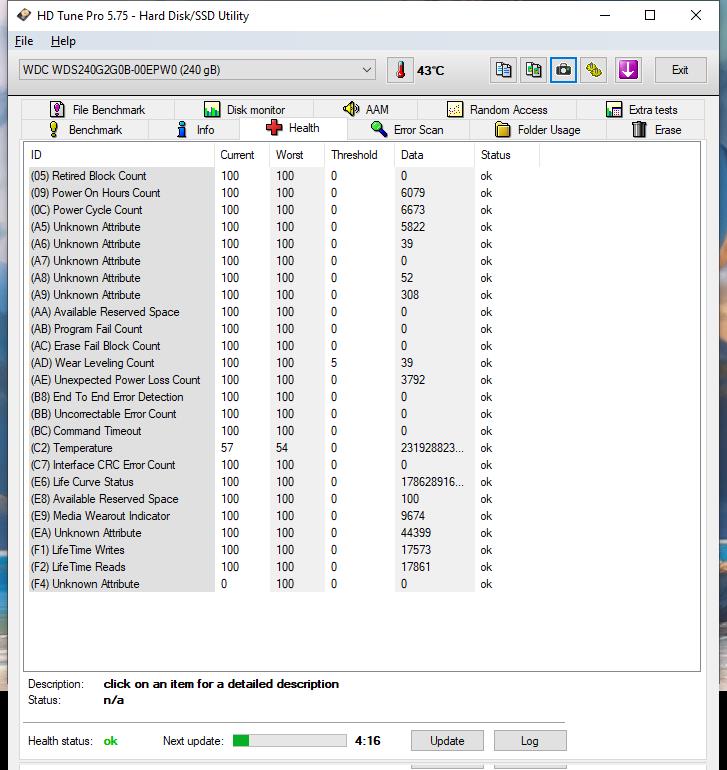The image size is (727, 770).
Task: Click the Exit button
Action: pyautogui.click(x=680, y=70)
